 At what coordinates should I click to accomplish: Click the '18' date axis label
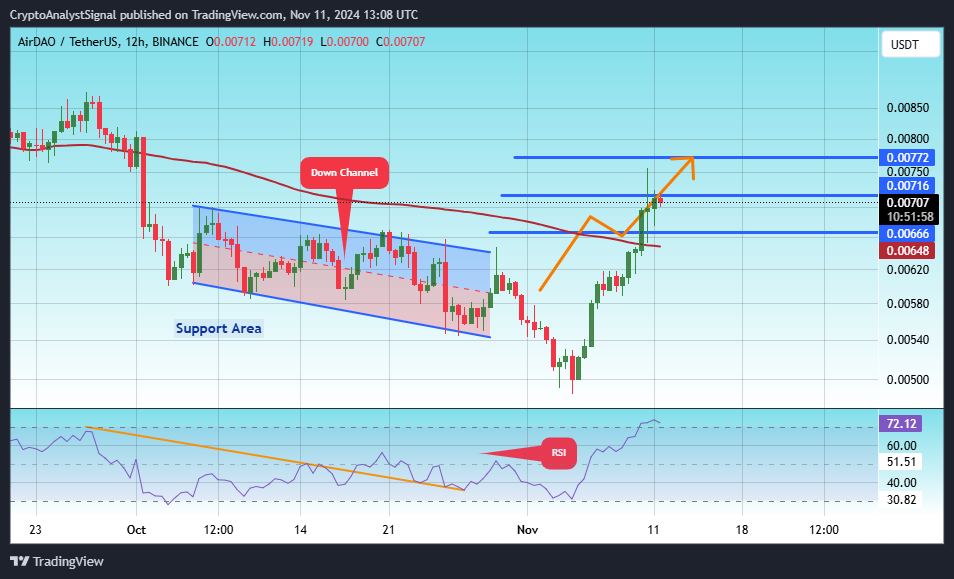click(x=742, y=530)
